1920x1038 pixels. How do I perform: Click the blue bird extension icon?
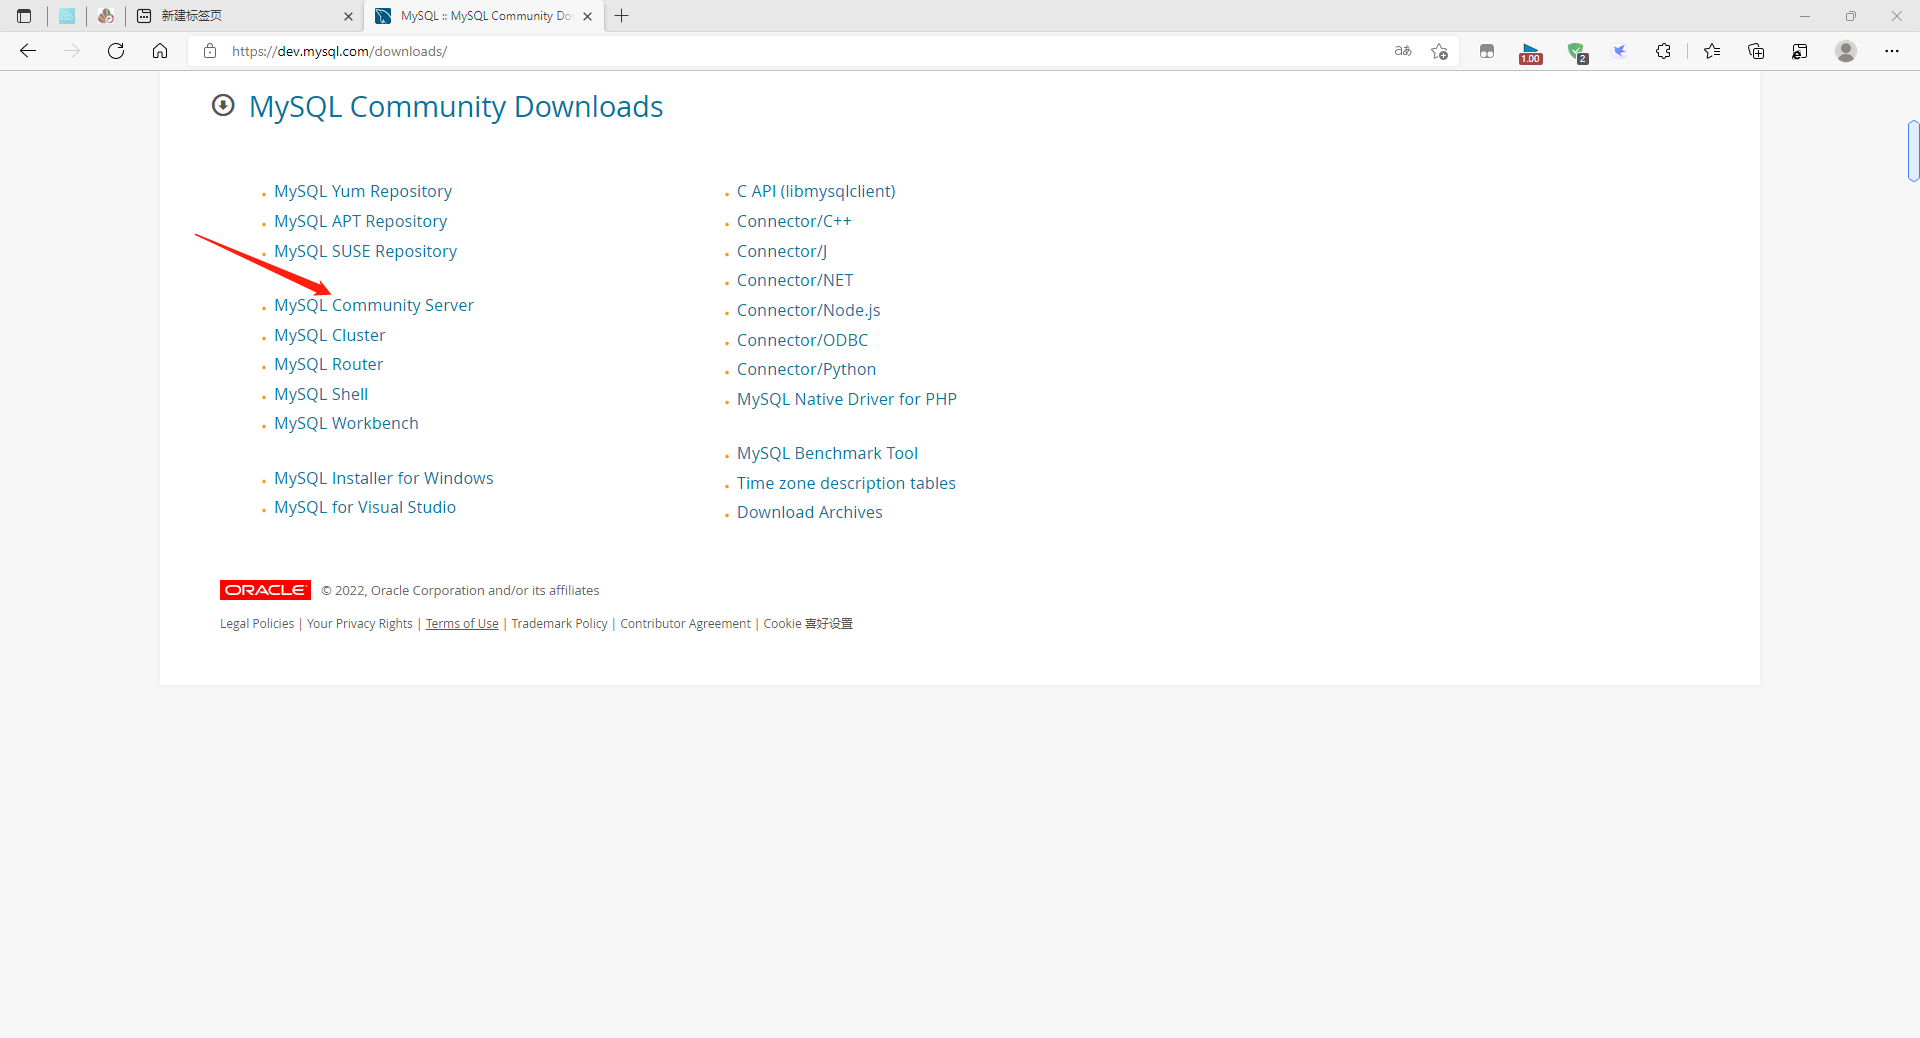point(1619,51)
